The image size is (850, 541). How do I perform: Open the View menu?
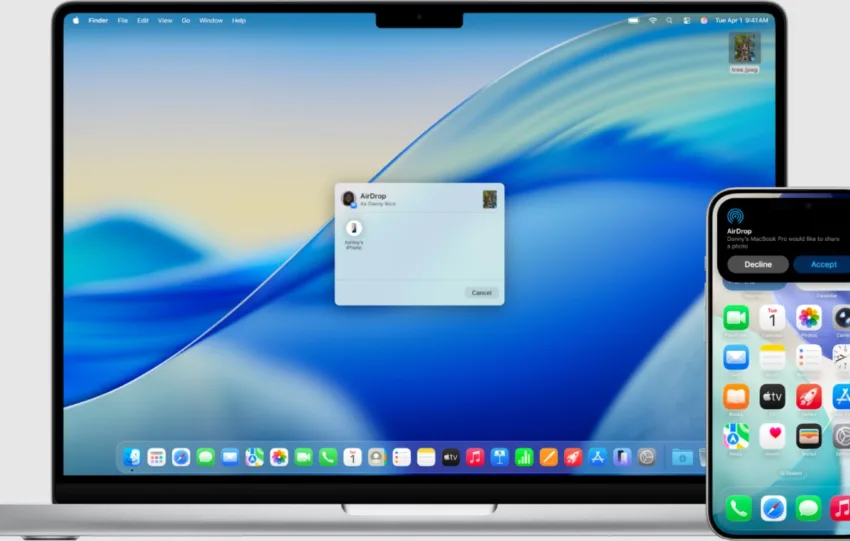click(x=165, y=20)
